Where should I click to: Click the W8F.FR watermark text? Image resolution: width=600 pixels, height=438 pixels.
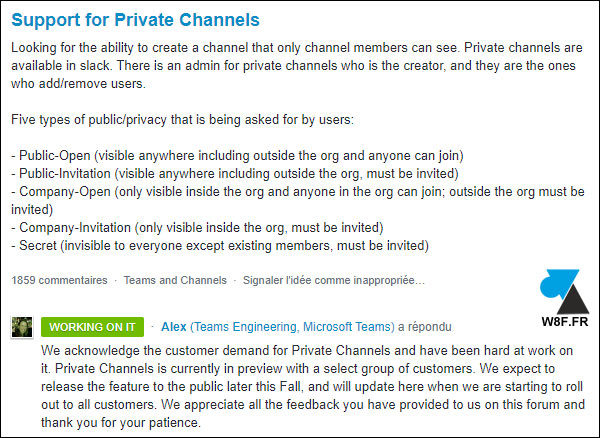tap(565, 322)
